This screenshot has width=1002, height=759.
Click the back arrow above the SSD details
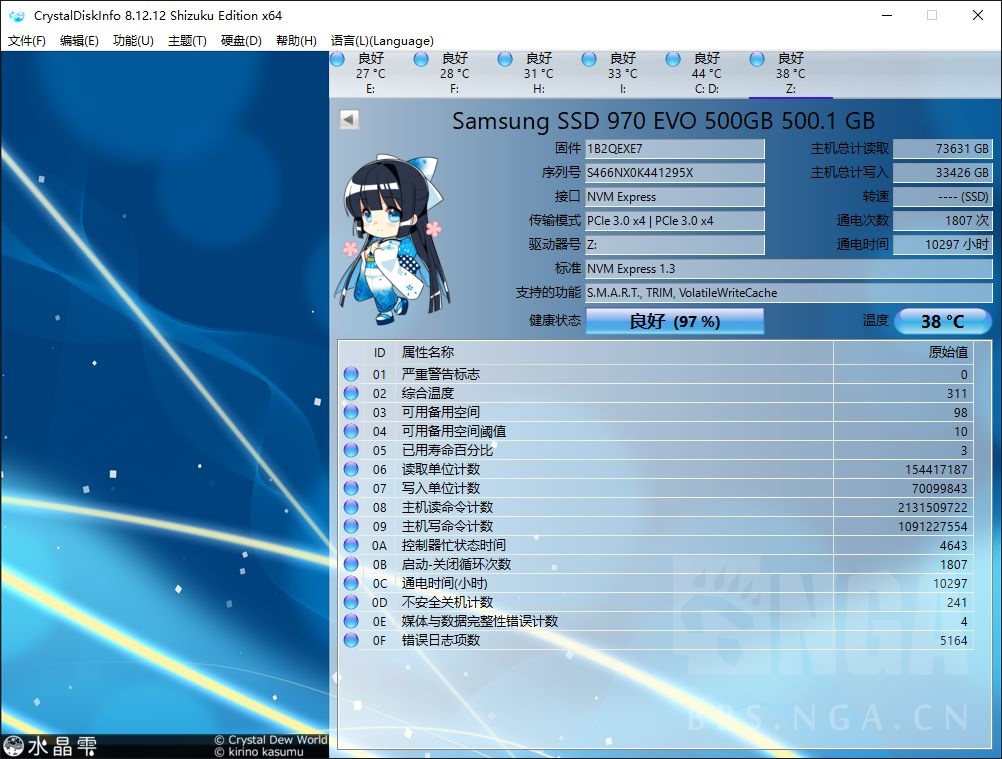(347, 119)
